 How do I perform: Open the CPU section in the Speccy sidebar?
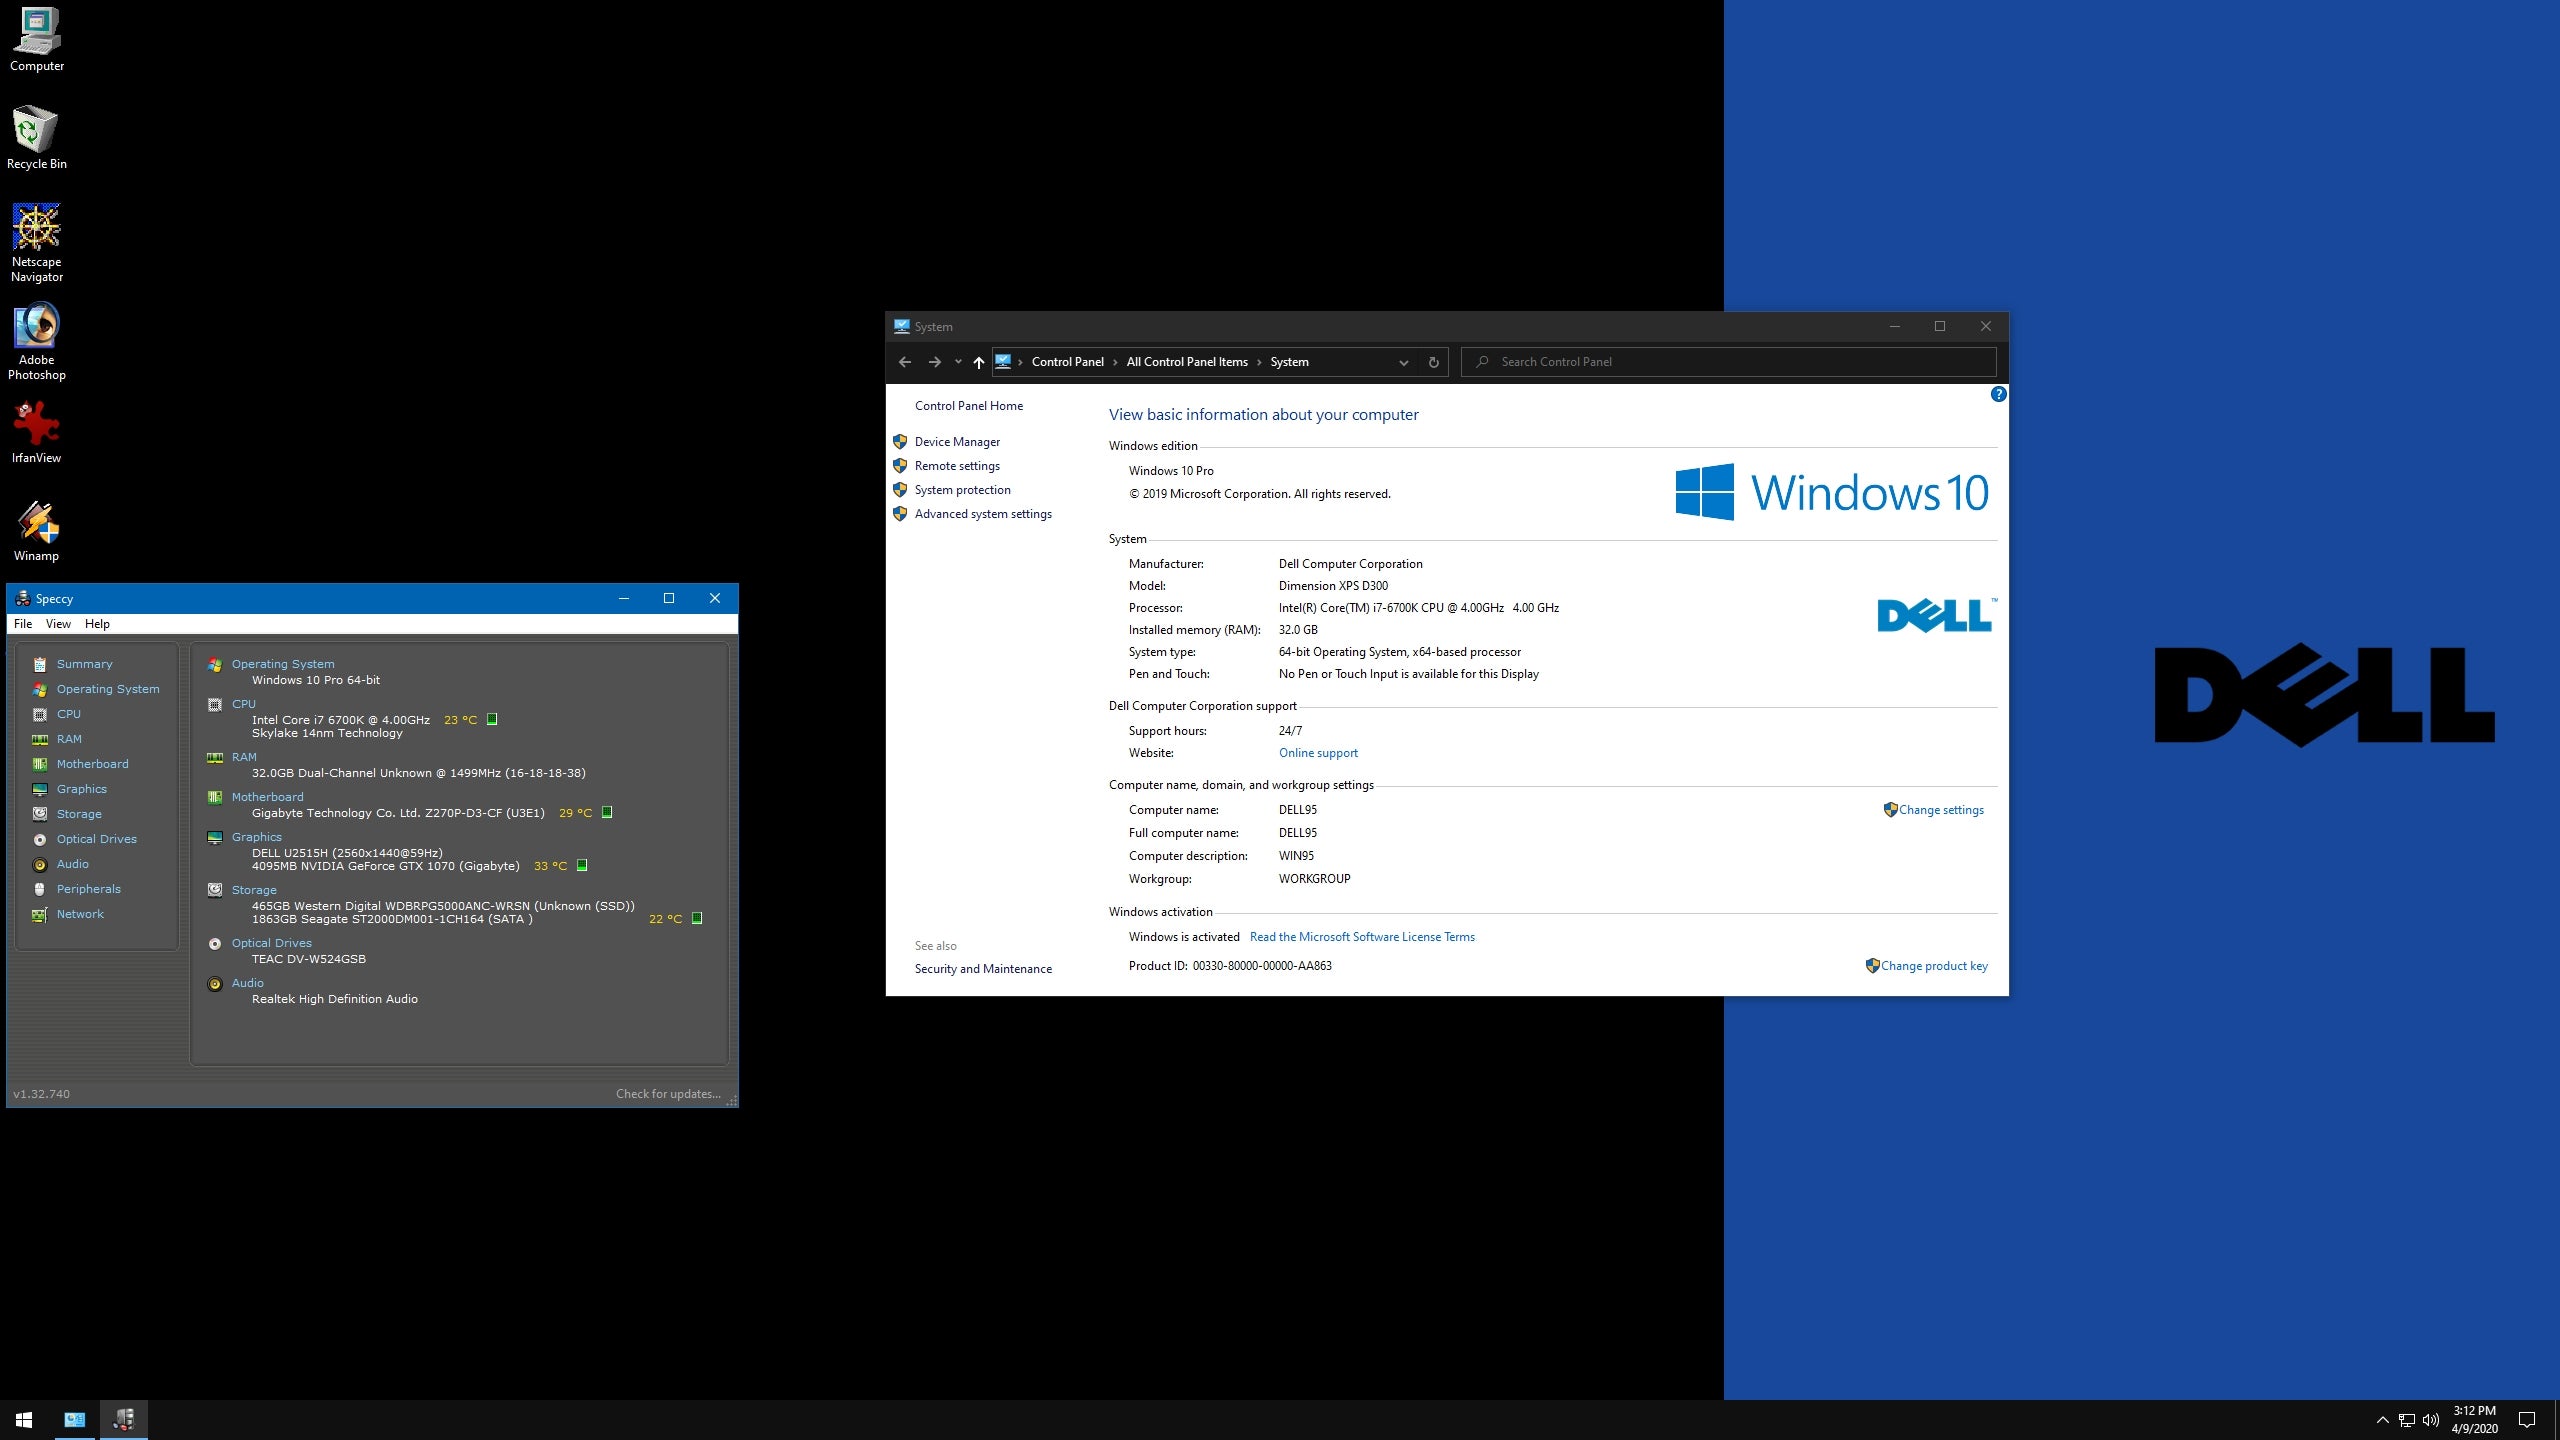[x=68, y=714]
